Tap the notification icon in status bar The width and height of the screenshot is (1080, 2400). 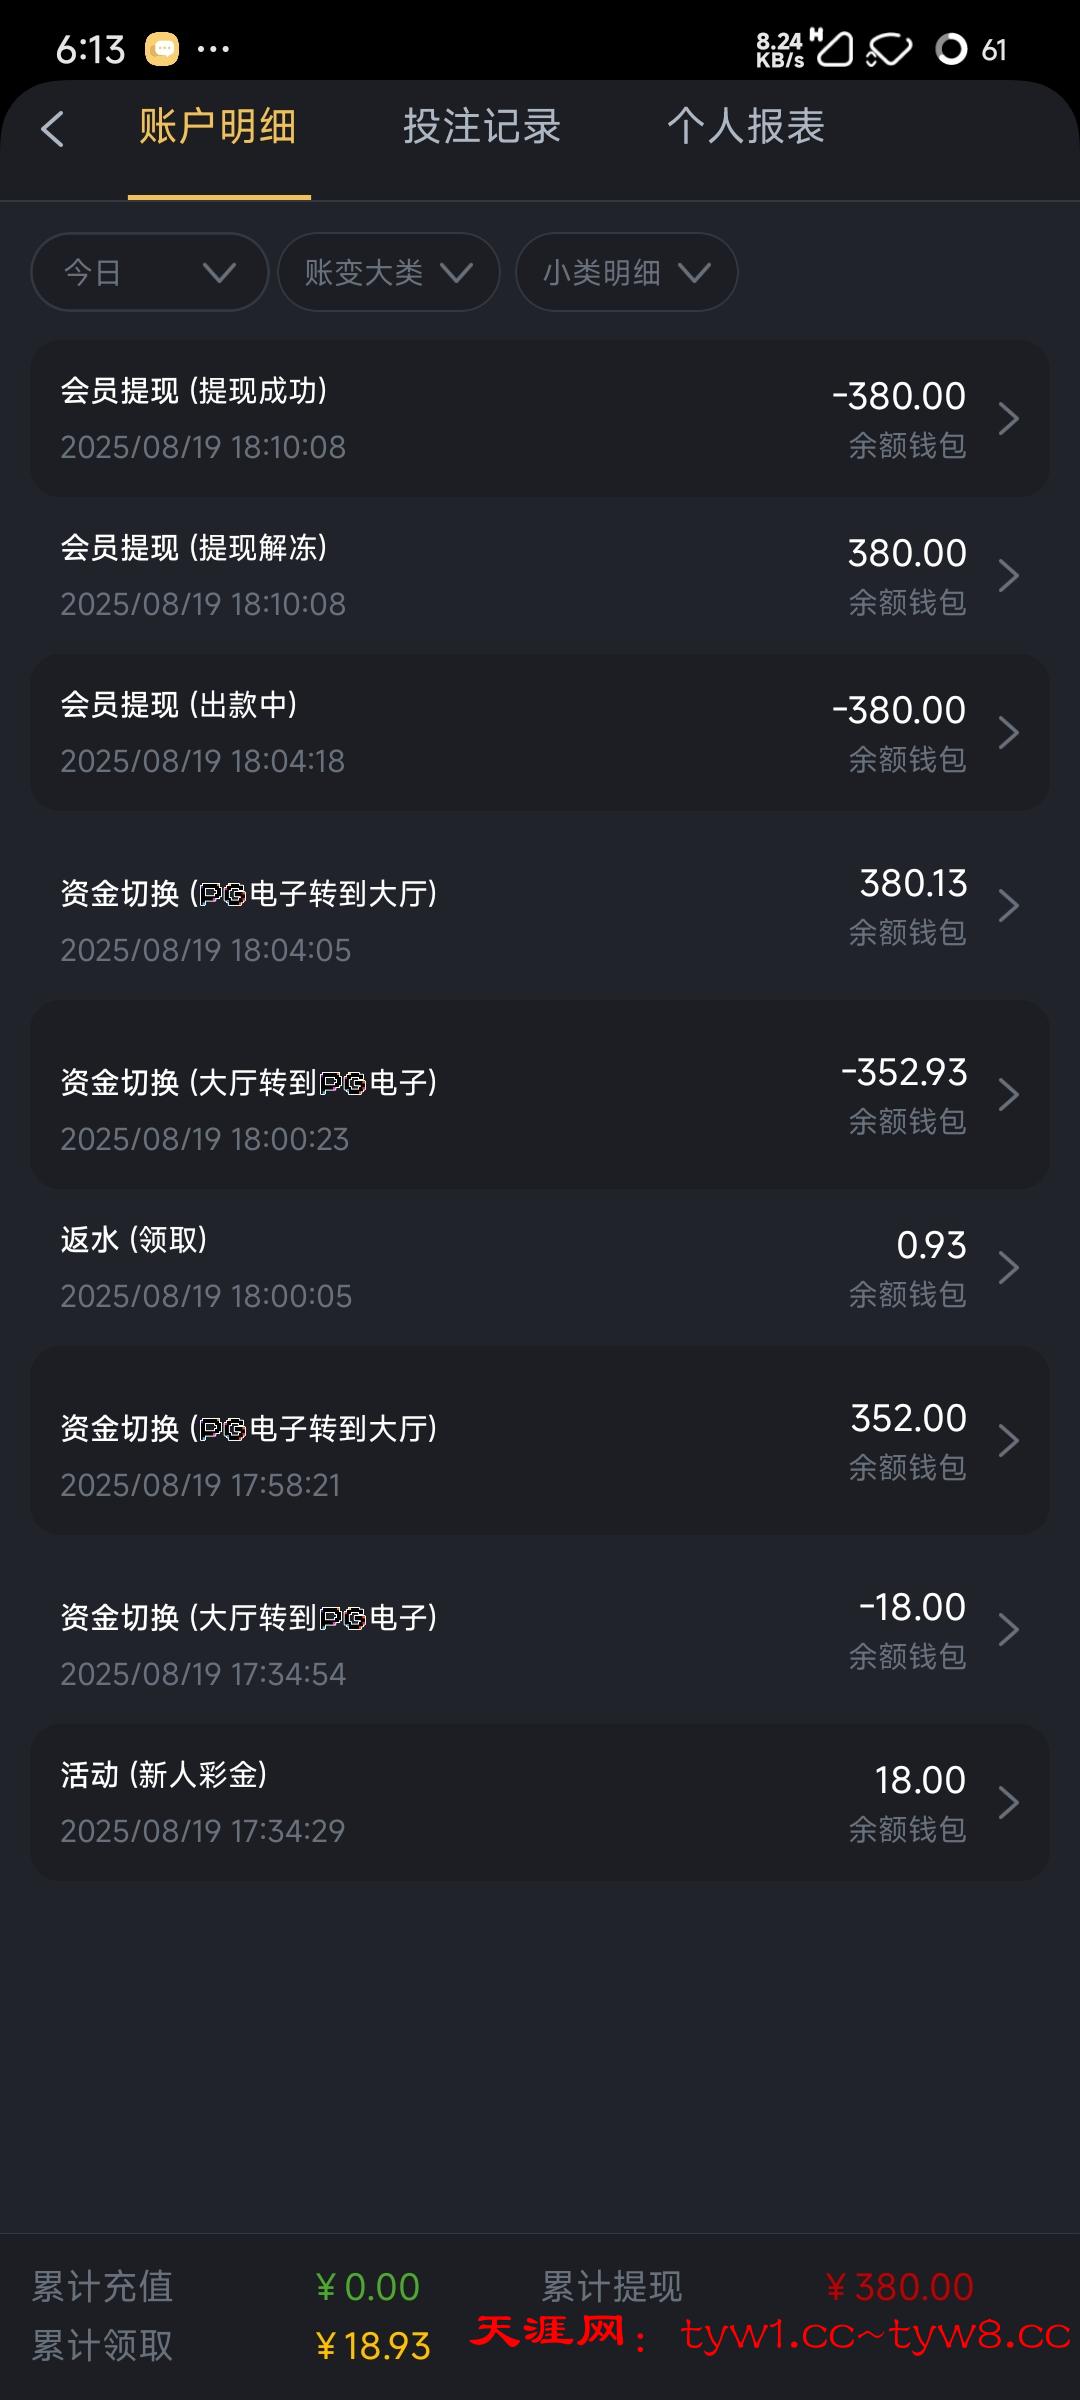pos(162,48)
